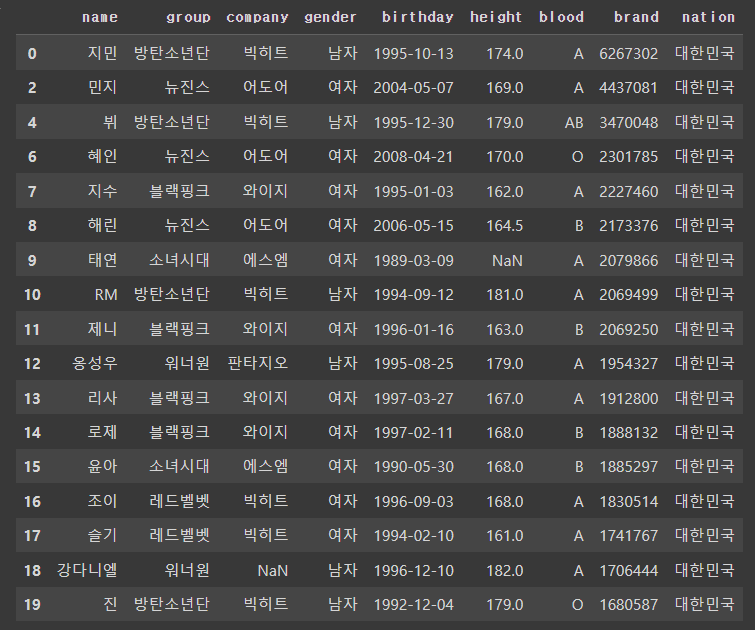Click brand value 6267302
Image resolution: width=755 pixels, height=630 pixels.
(x=629, y=53)
